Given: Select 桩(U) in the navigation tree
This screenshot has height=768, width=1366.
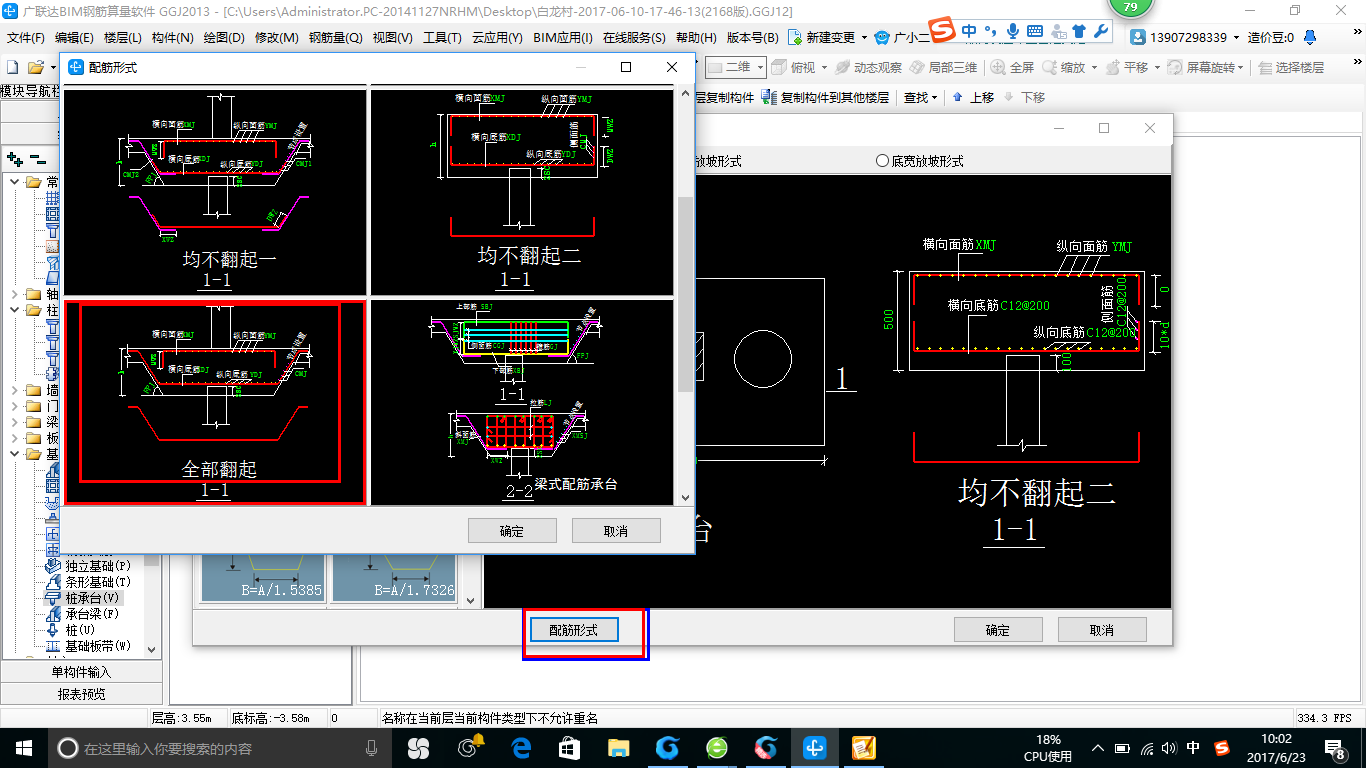Looking at the screenshot, I should 81,630.
